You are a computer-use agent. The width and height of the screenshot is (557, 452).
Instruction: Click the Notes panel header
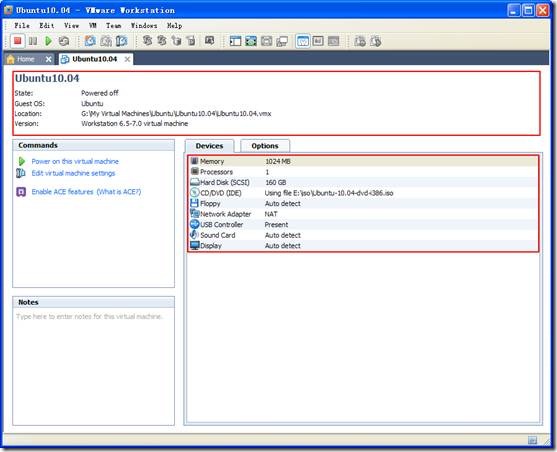click(93, 302)
